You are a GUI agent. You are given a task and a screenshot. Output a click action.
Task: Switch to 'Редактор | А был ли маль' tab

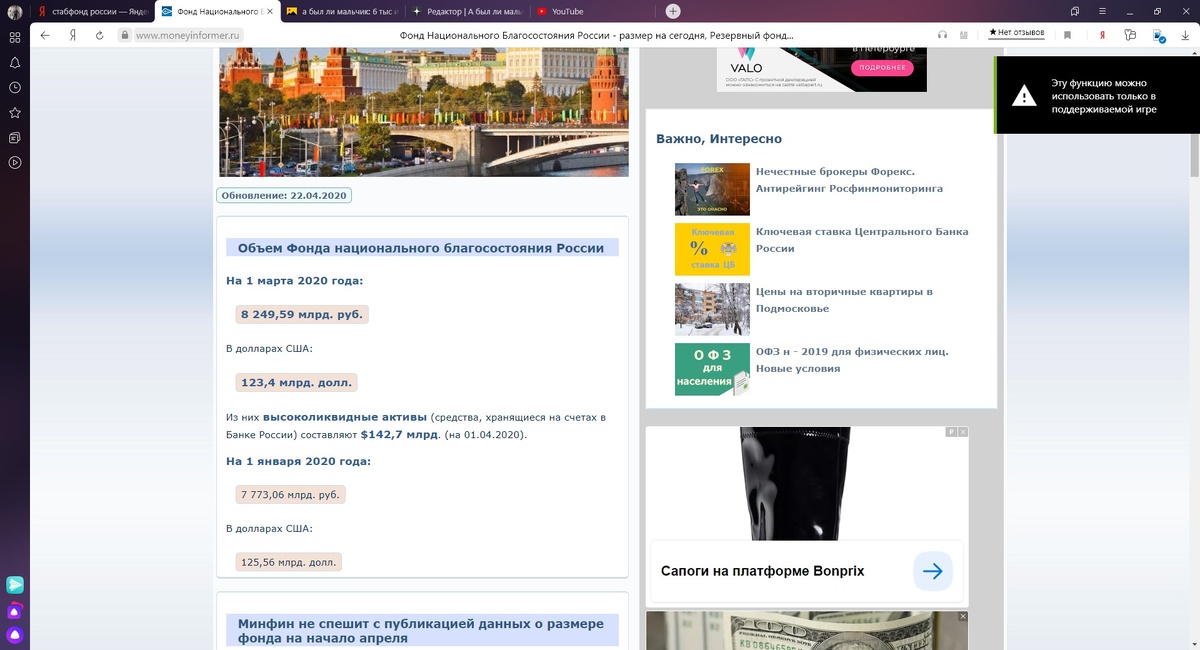coord(466,11)
